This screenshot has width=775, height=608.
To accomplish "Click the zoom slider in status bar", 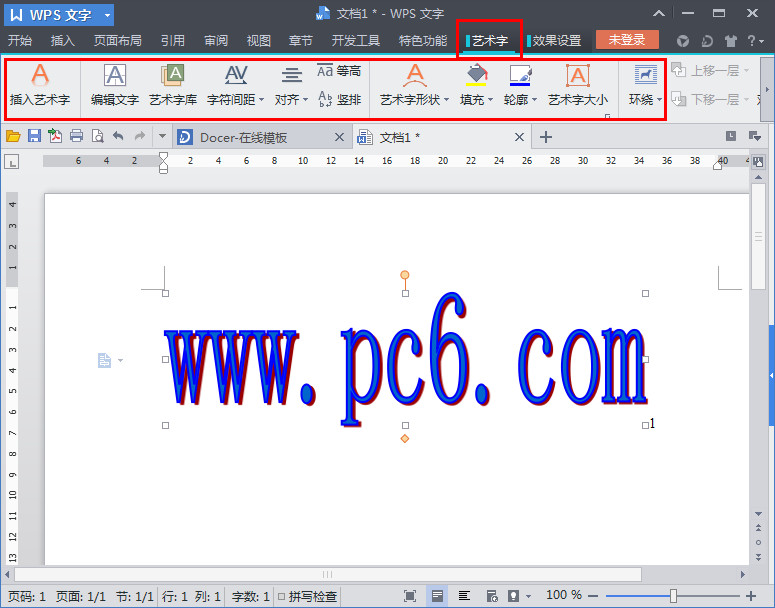I will (673, 596).
